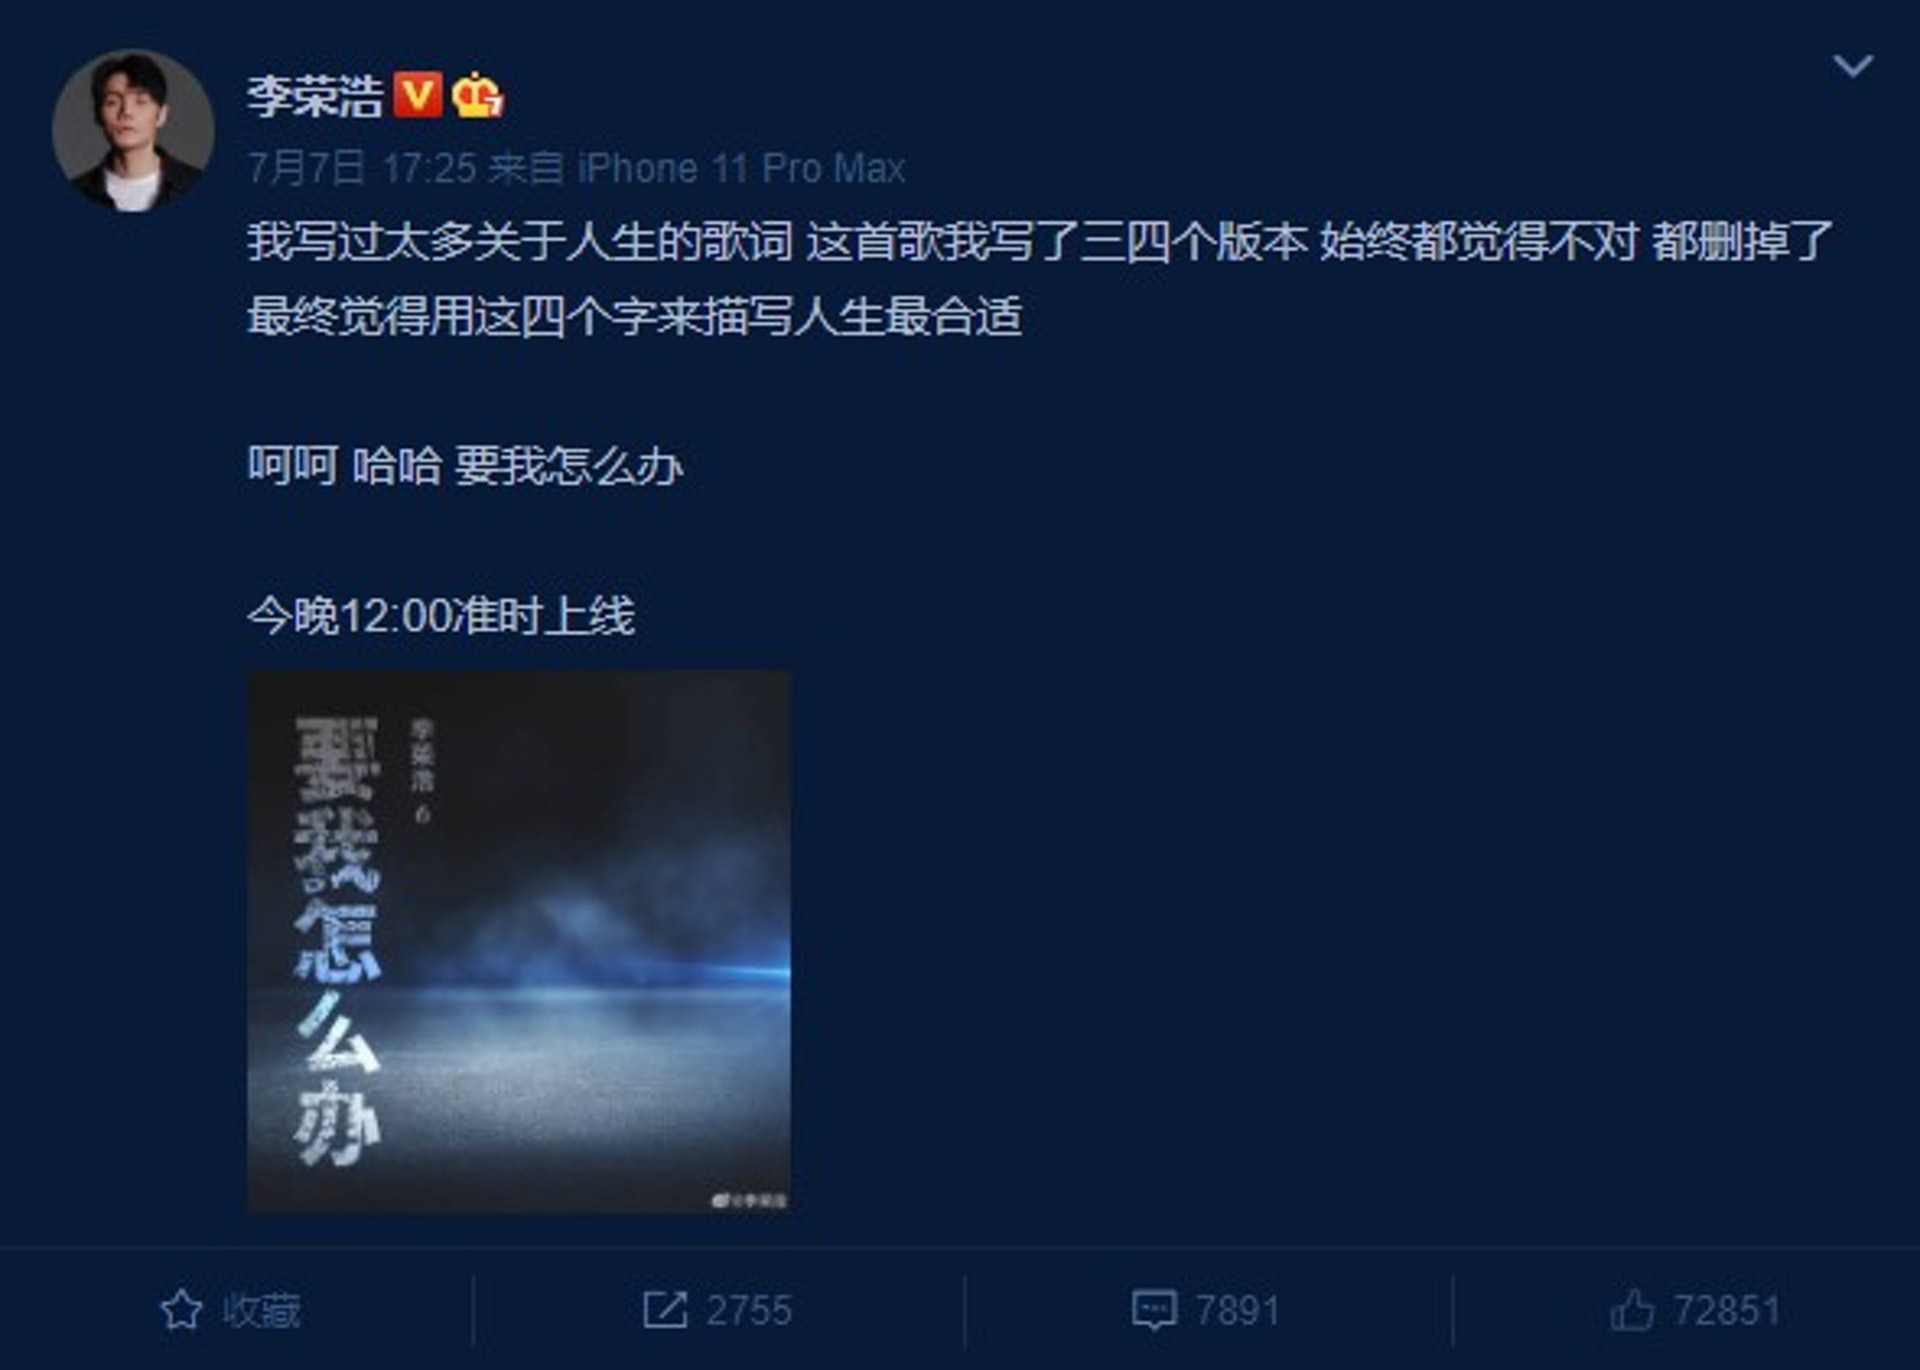Open 李荣浩's round profile avatar
This screenshot has width=1920, height=1370.
pos(133,131)
